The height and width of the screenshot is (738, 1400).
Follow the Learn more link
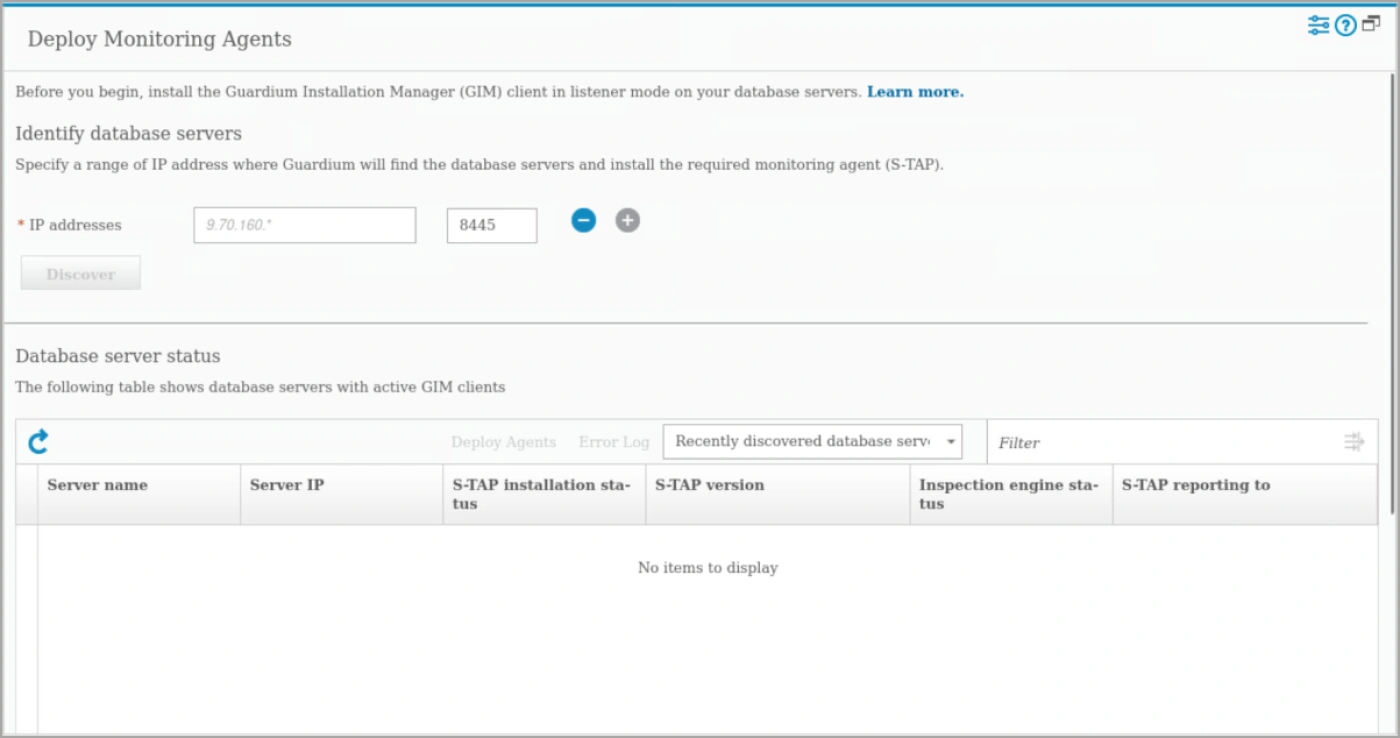pos(915,92)
